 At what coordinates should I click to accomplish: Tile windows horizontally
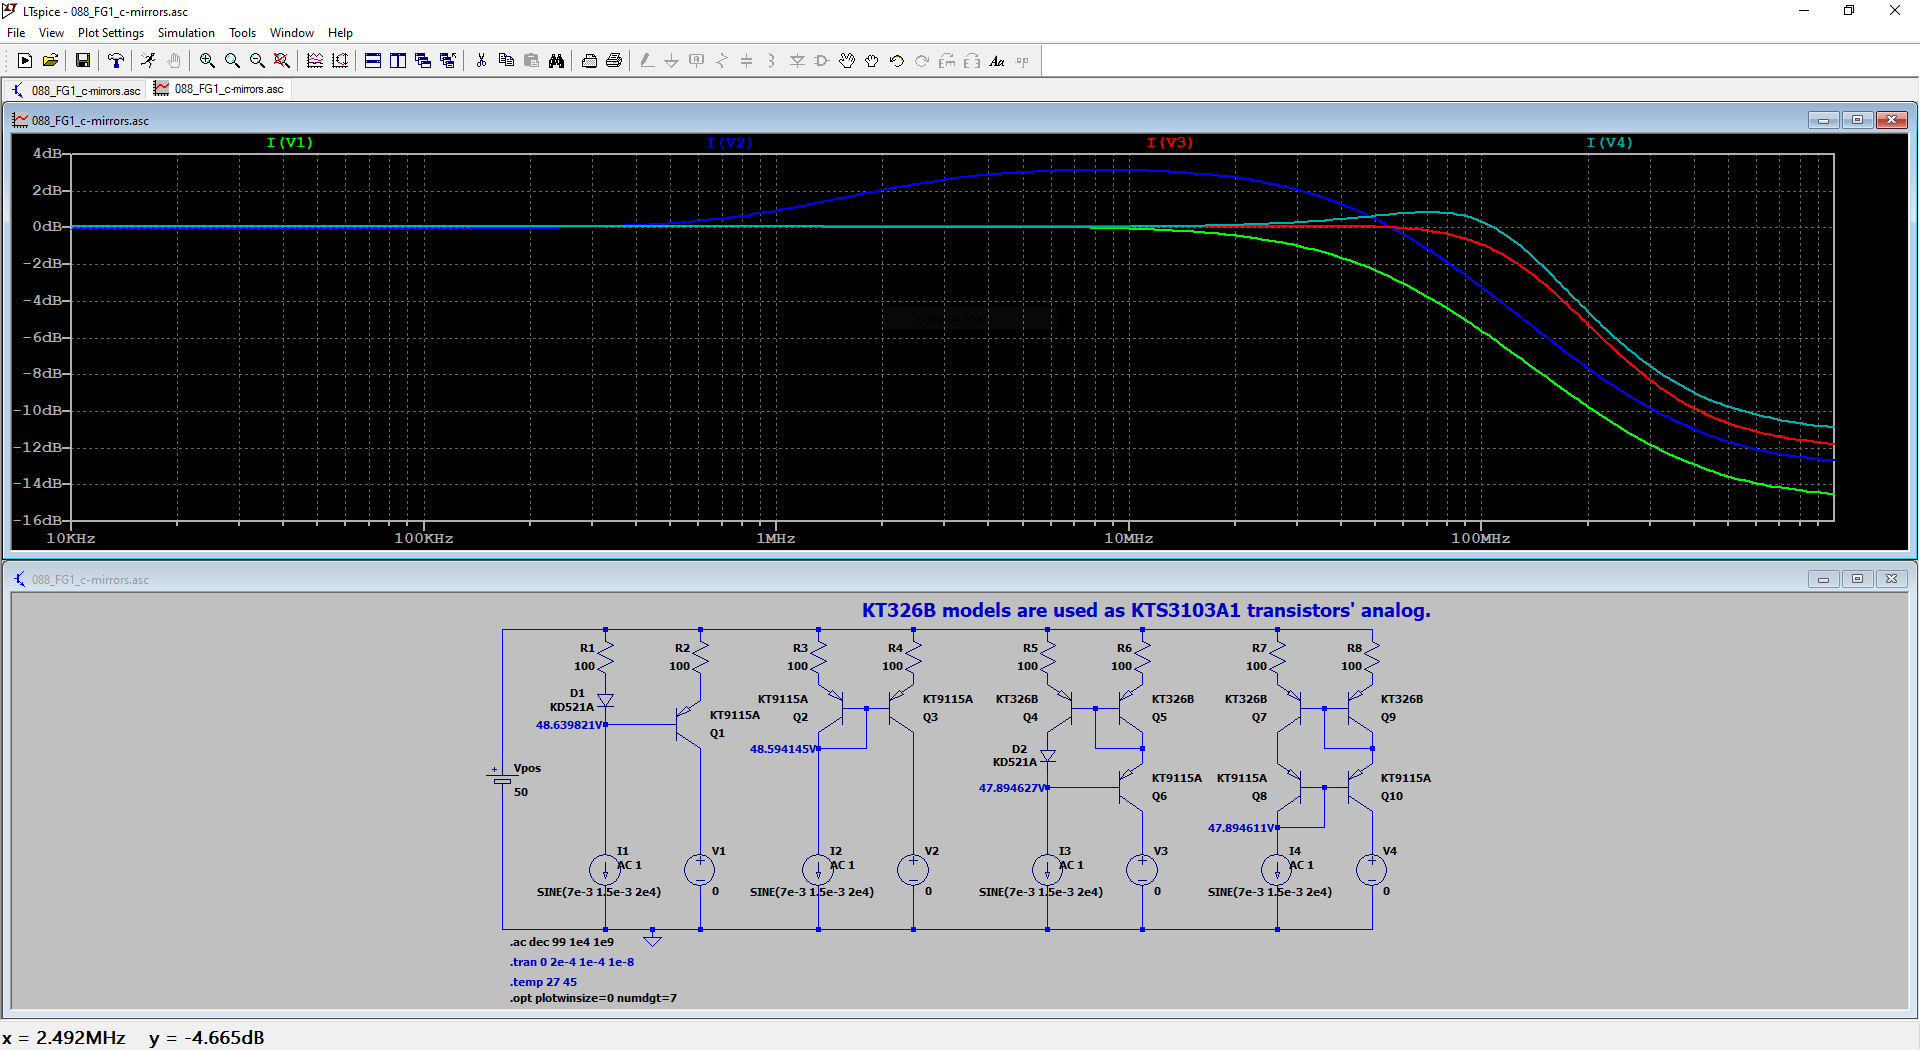pyautogui.click(x=373, y=61)
